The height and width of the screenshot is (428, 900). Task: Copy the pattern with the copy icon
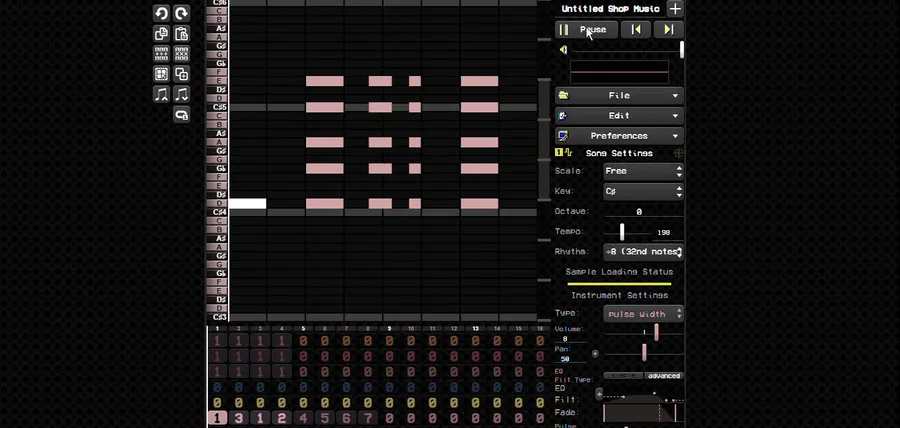161,34
